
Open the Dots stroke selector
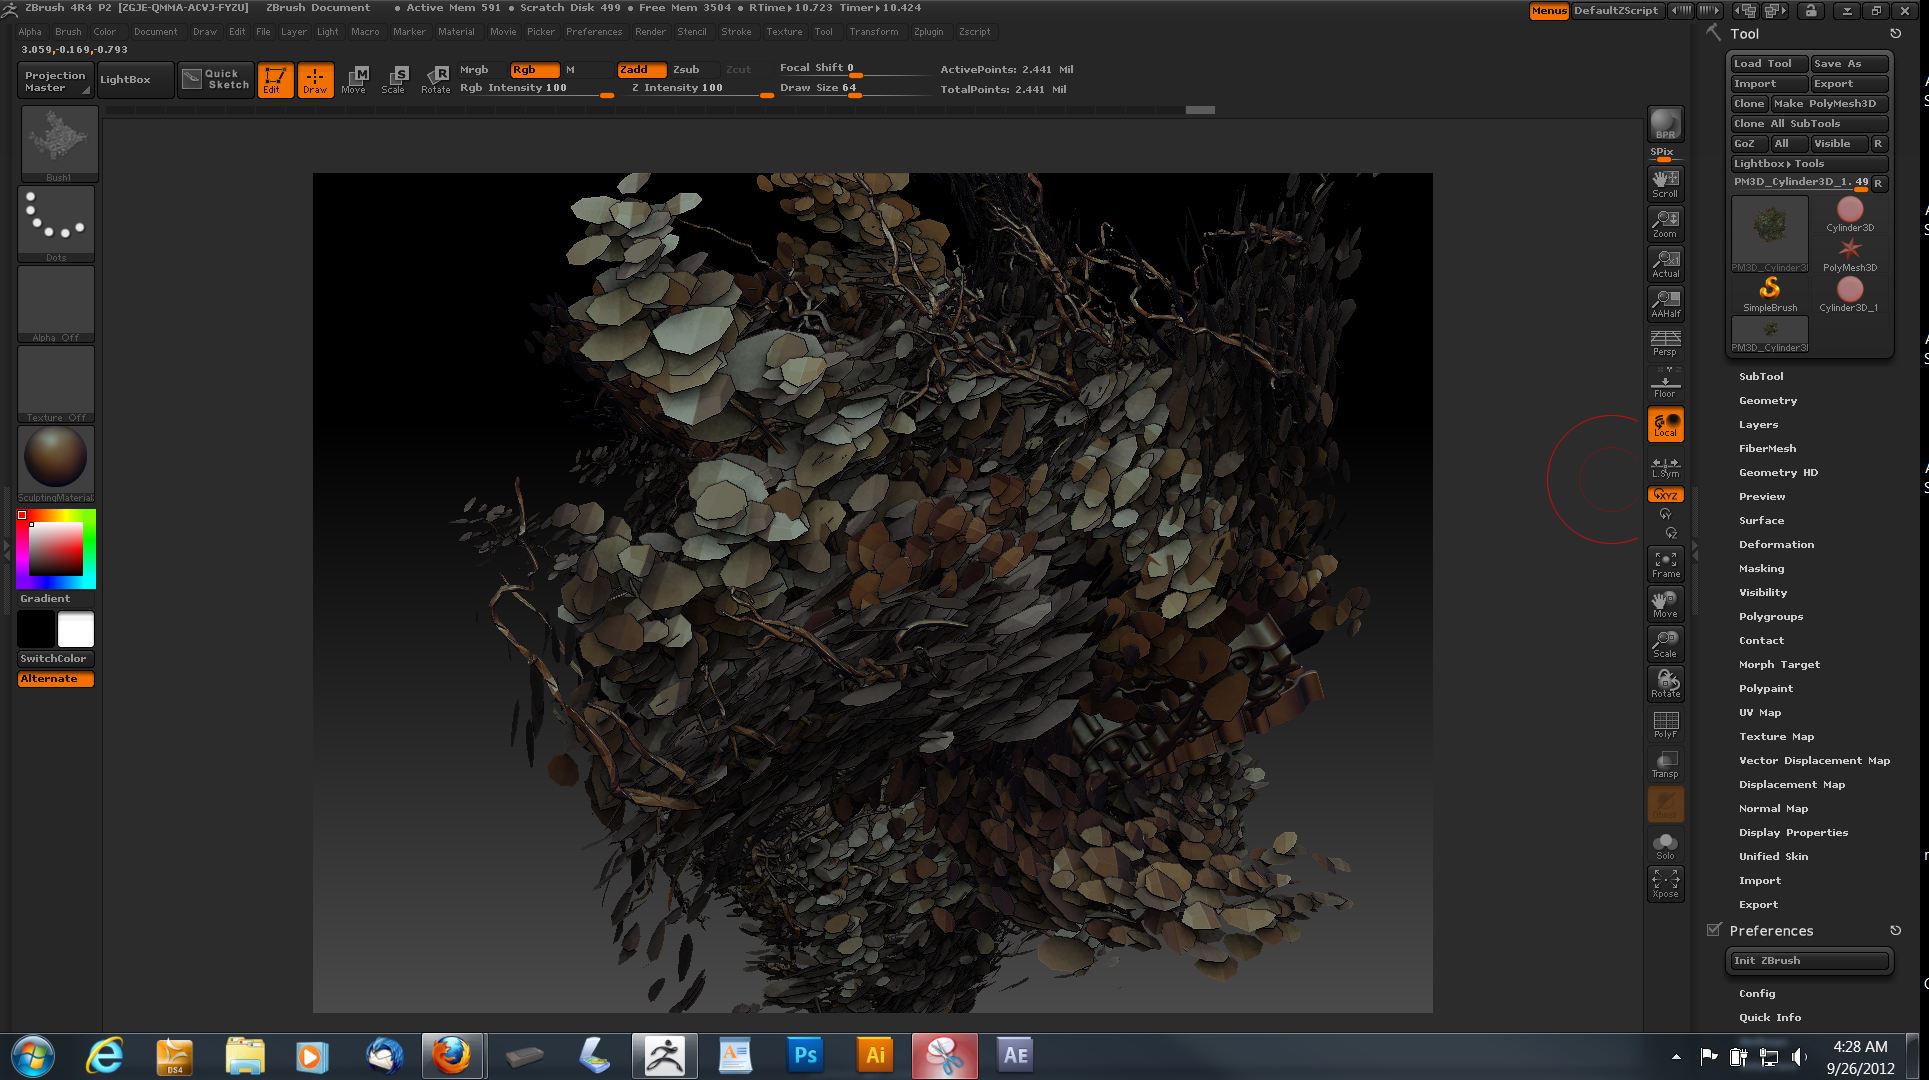click(x=56, y=223)
